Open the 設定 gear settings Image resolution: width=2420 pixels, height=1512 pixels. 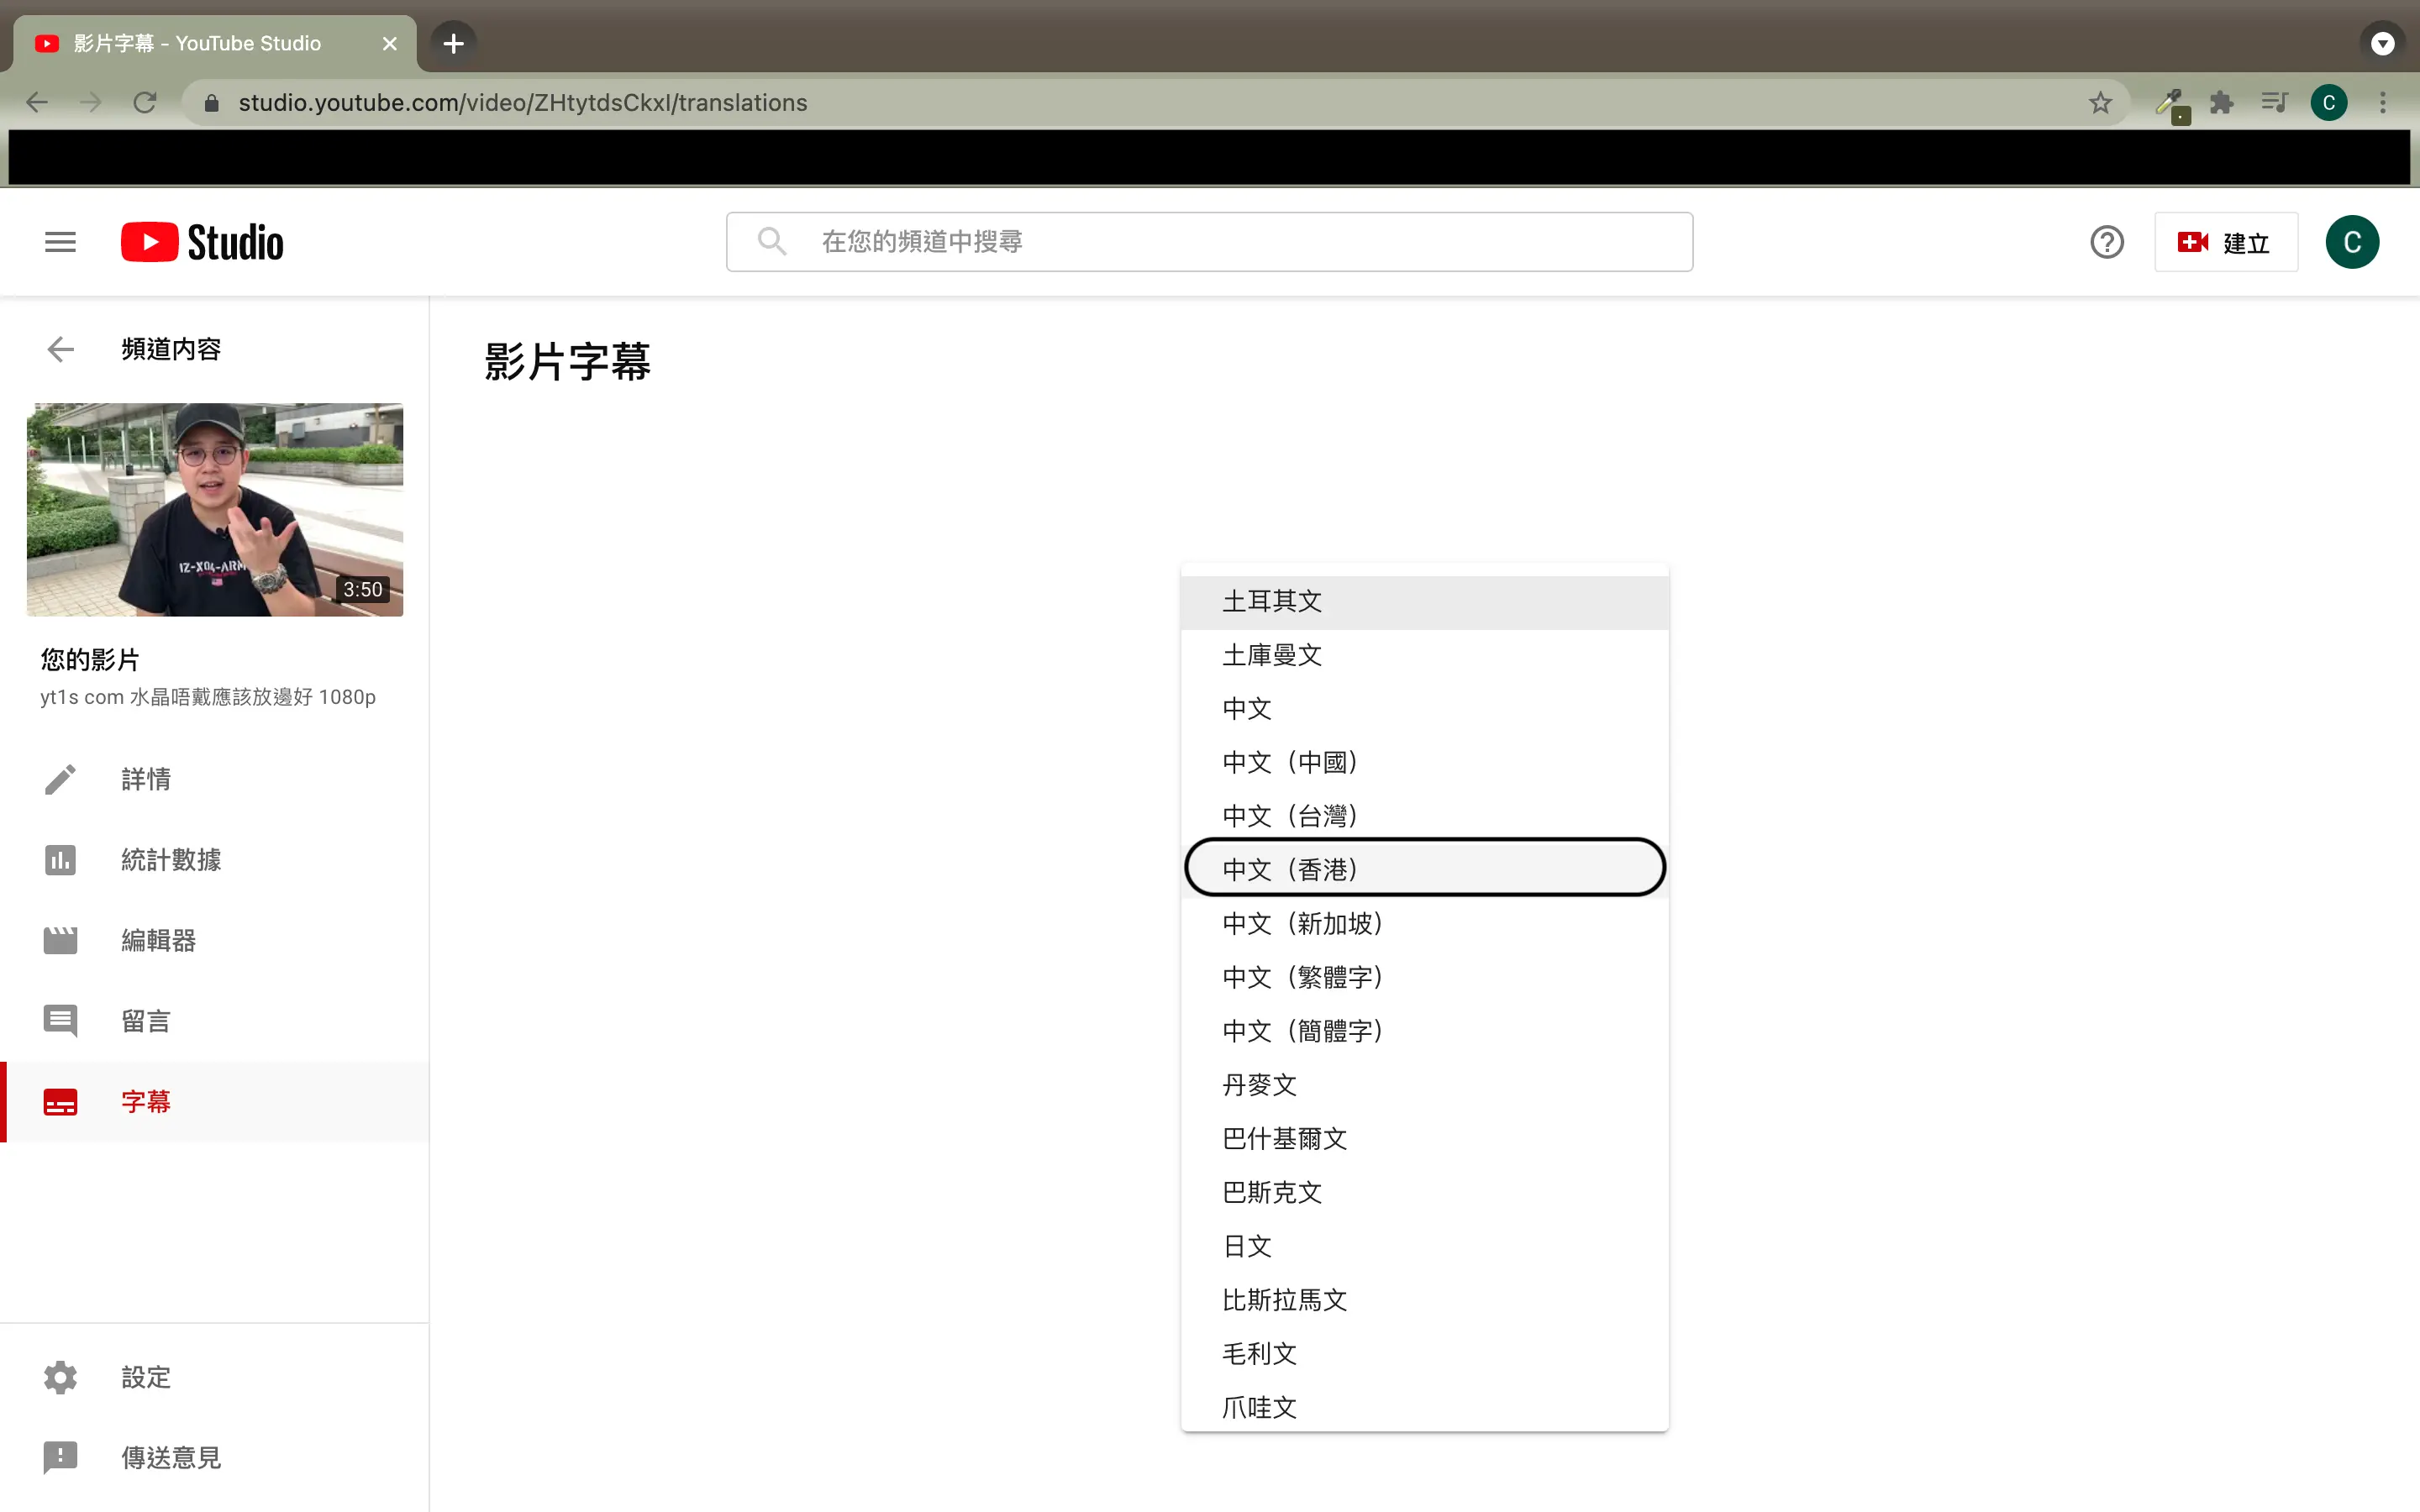tap(60, 1377)
